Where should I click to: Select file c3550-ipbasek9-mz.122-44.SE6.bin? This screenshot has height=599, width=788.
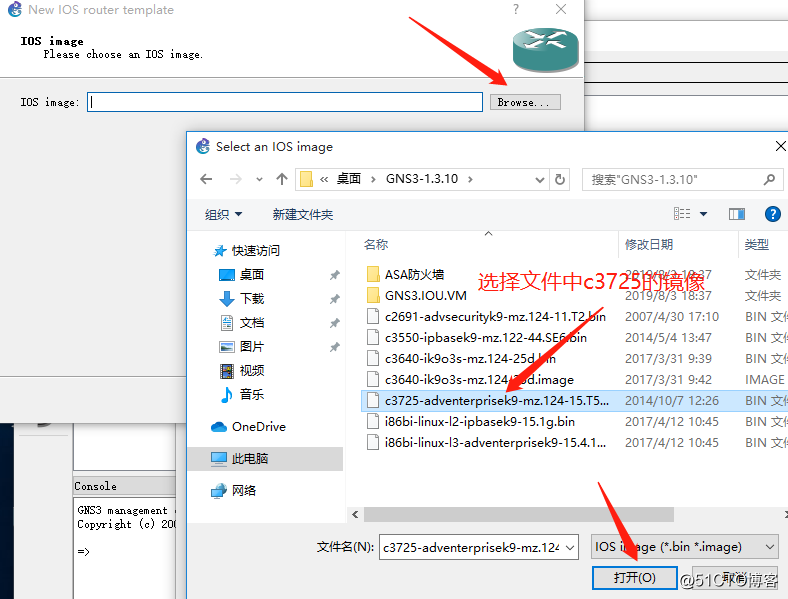tap(485, 338)
